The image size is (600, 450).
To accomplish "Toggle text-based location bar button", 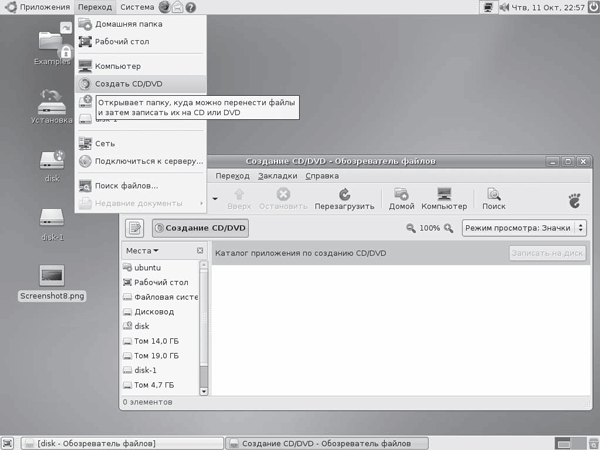I will point(135,229).
